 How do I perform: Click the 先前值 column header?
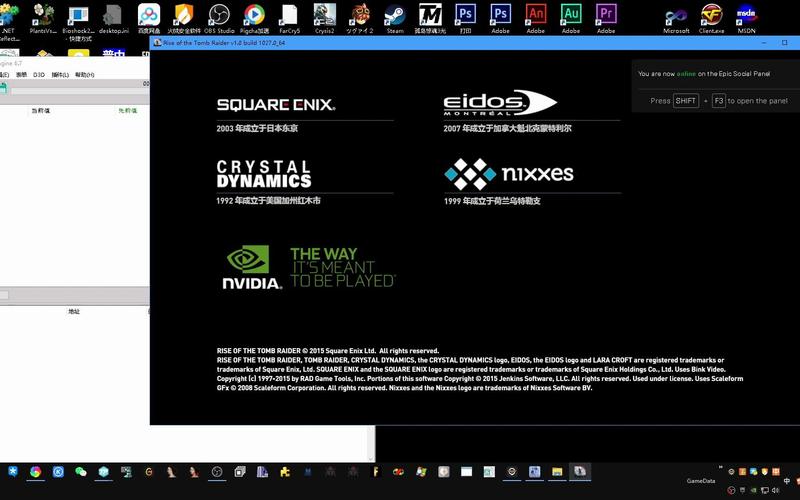click(127, 110)
